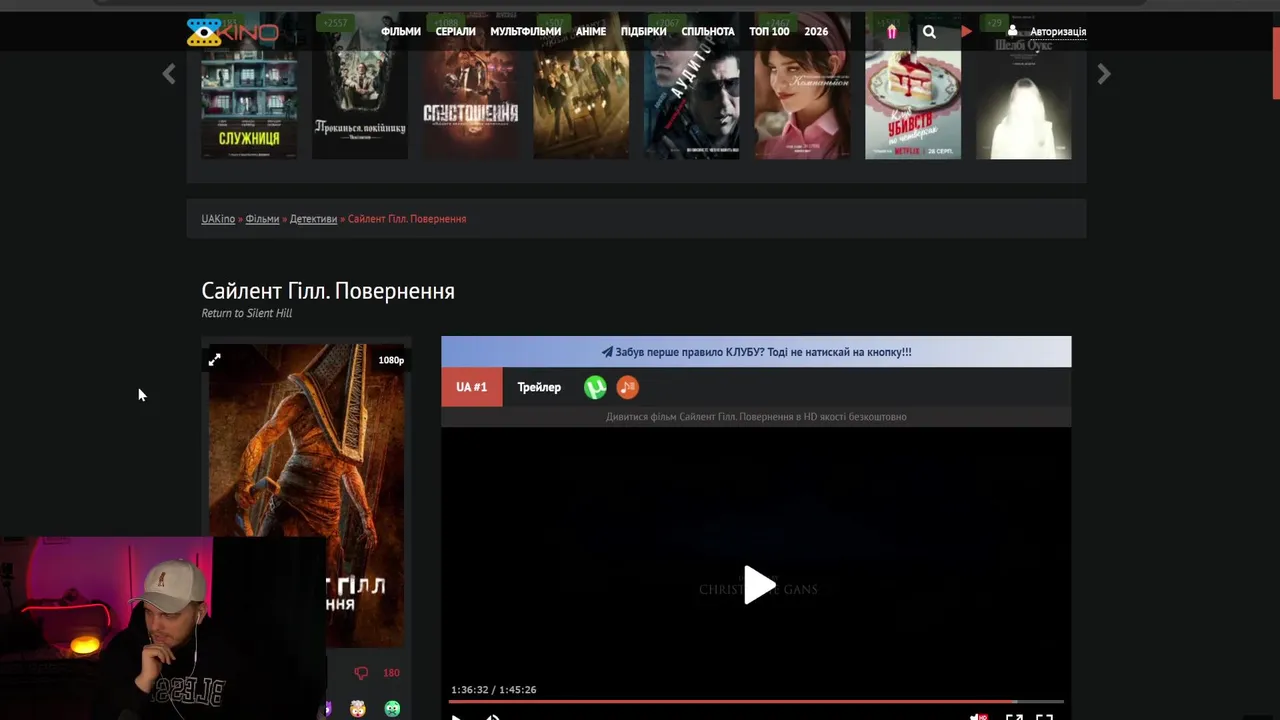Click the title Сайлент Гілл. Повернення
The height and width of the screenshot is (720, 1280).
[x=328, y=291]
